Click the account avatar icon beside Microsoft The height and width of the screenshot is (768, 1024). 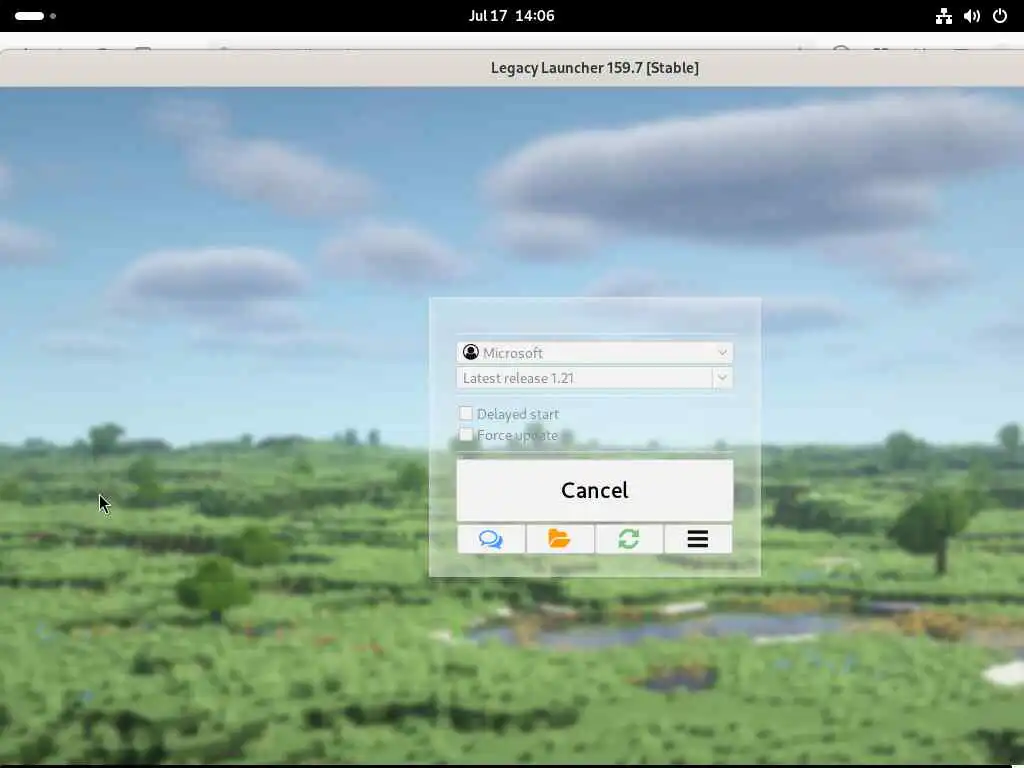pyautogui.click(x=471, y=353)
